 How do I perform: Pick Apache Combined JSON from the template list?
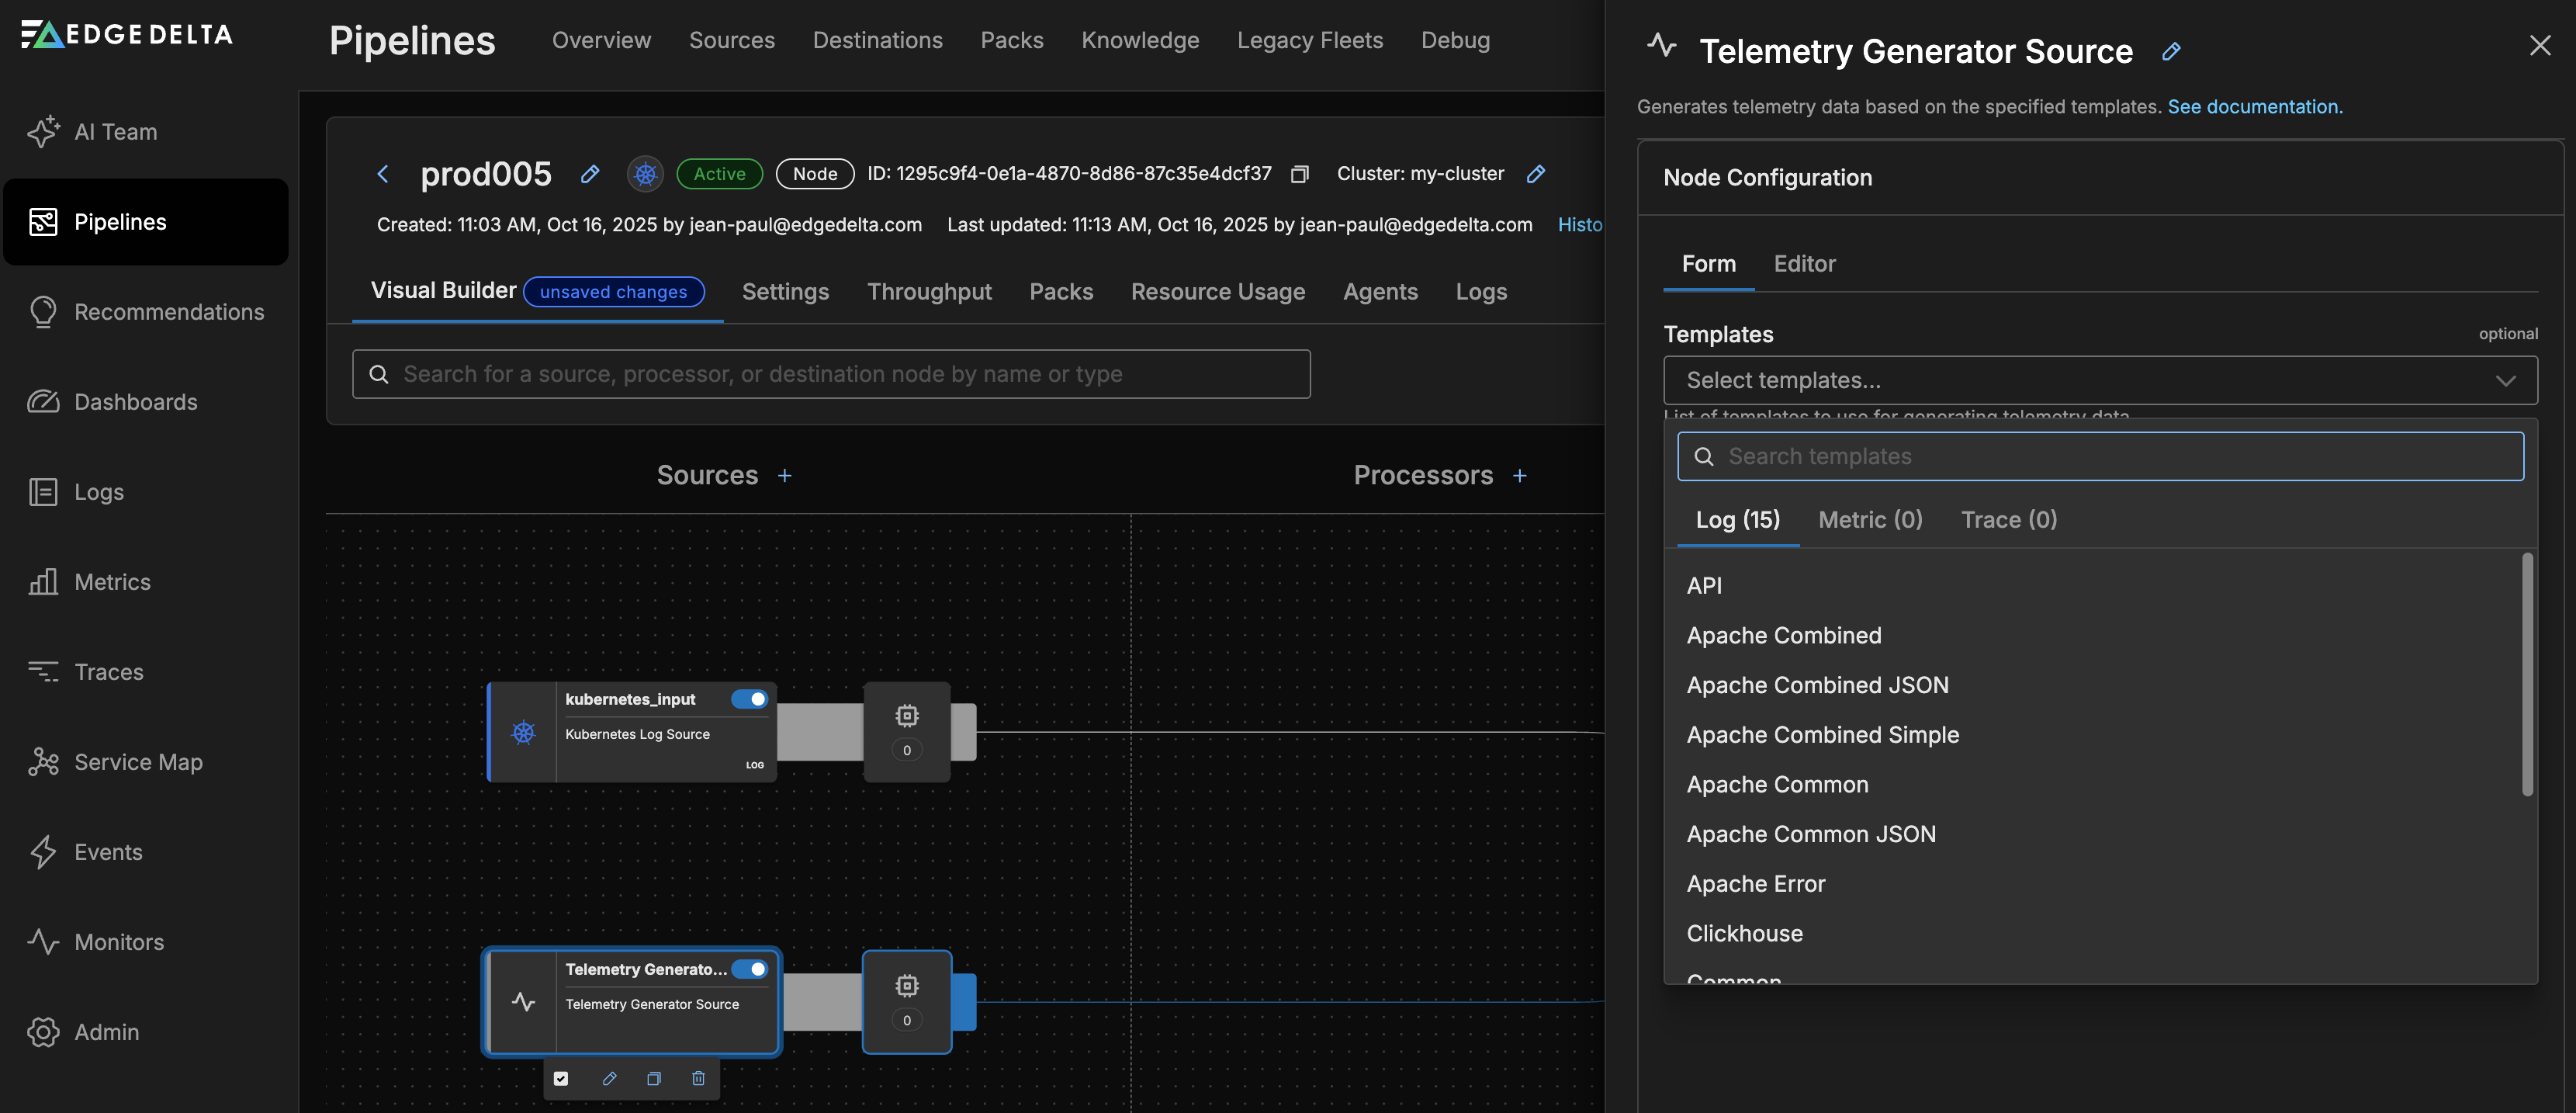[x=1817, y=685]
